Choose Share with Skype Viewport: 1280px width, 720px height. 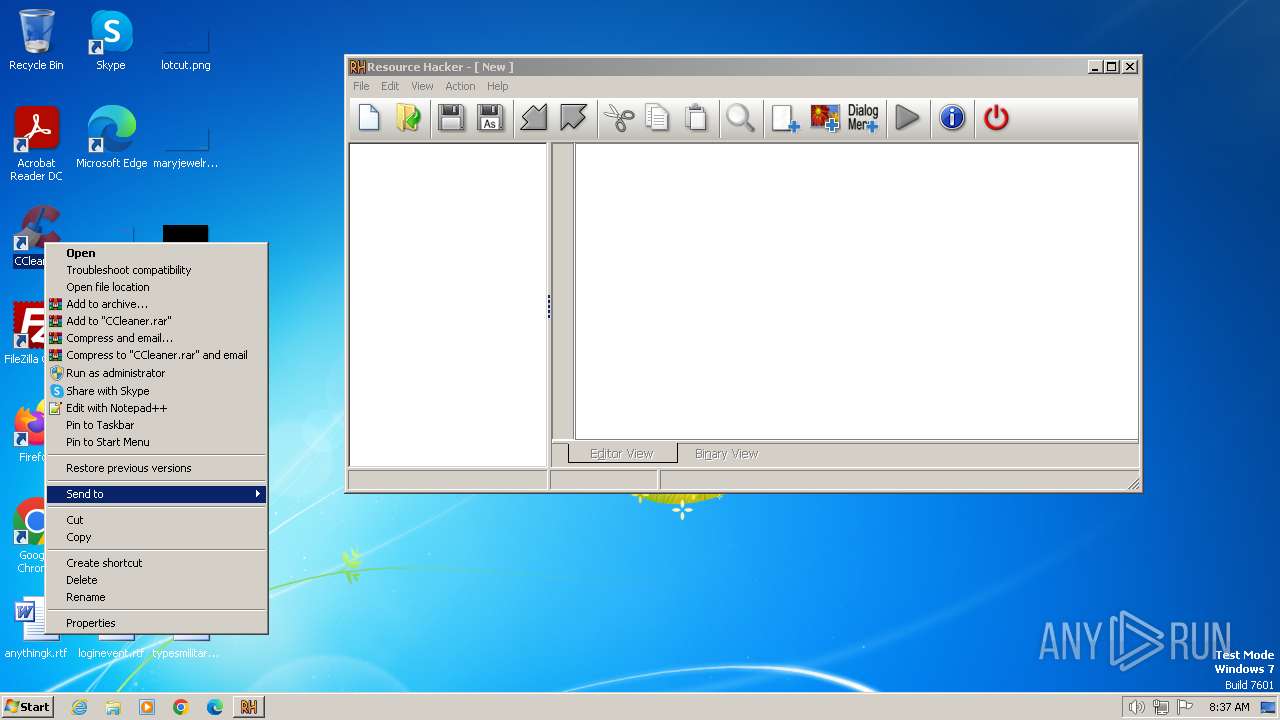156,391
